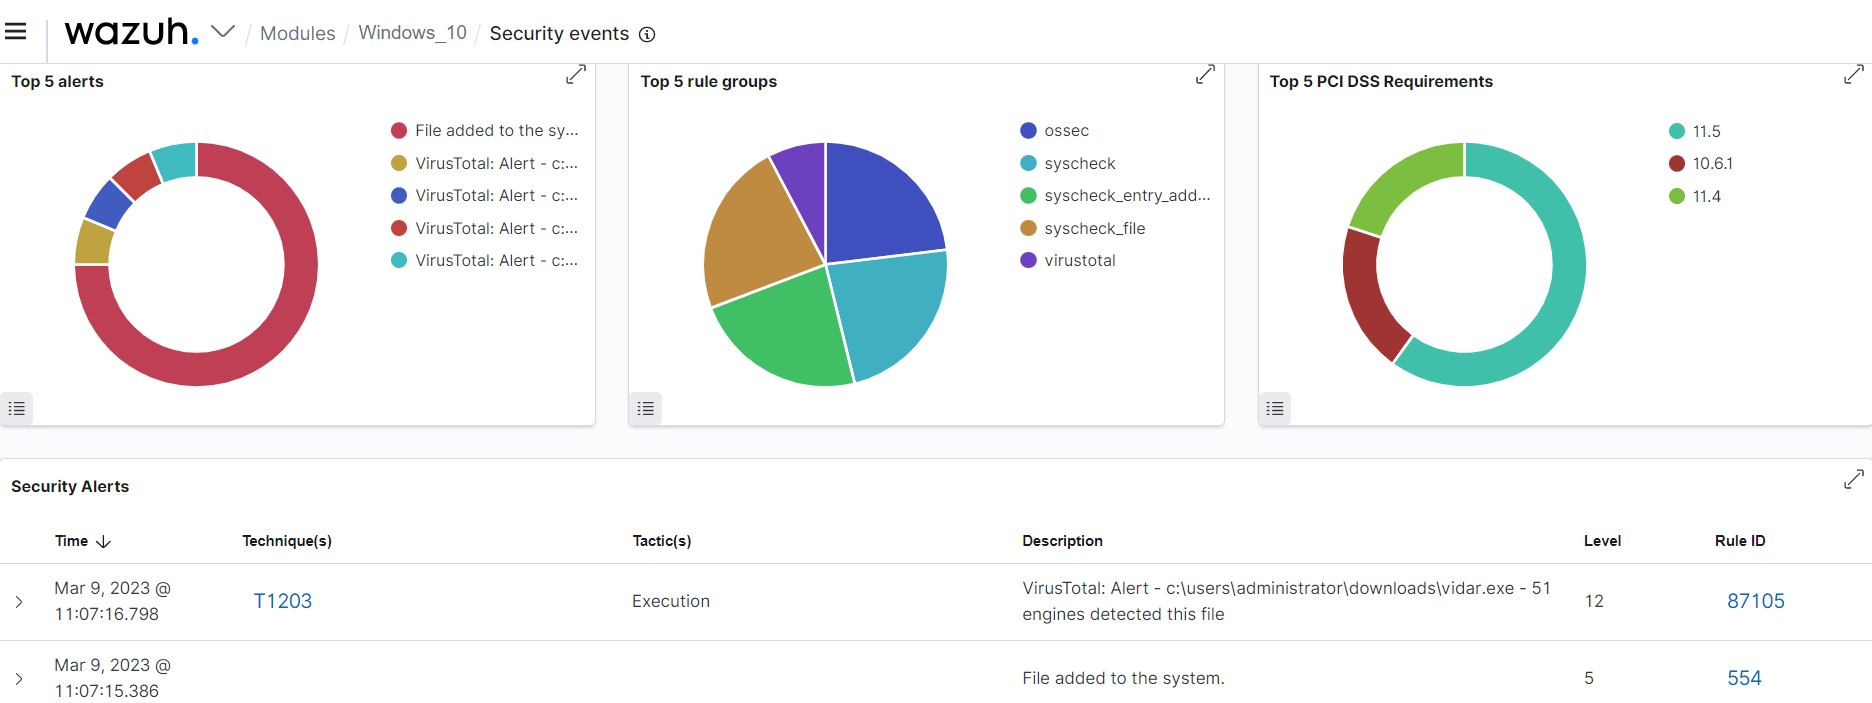Click the yellow VirusTotal Alert legend dot
The height and width of the screenshot is (703, 1872).
coord(399,163)
